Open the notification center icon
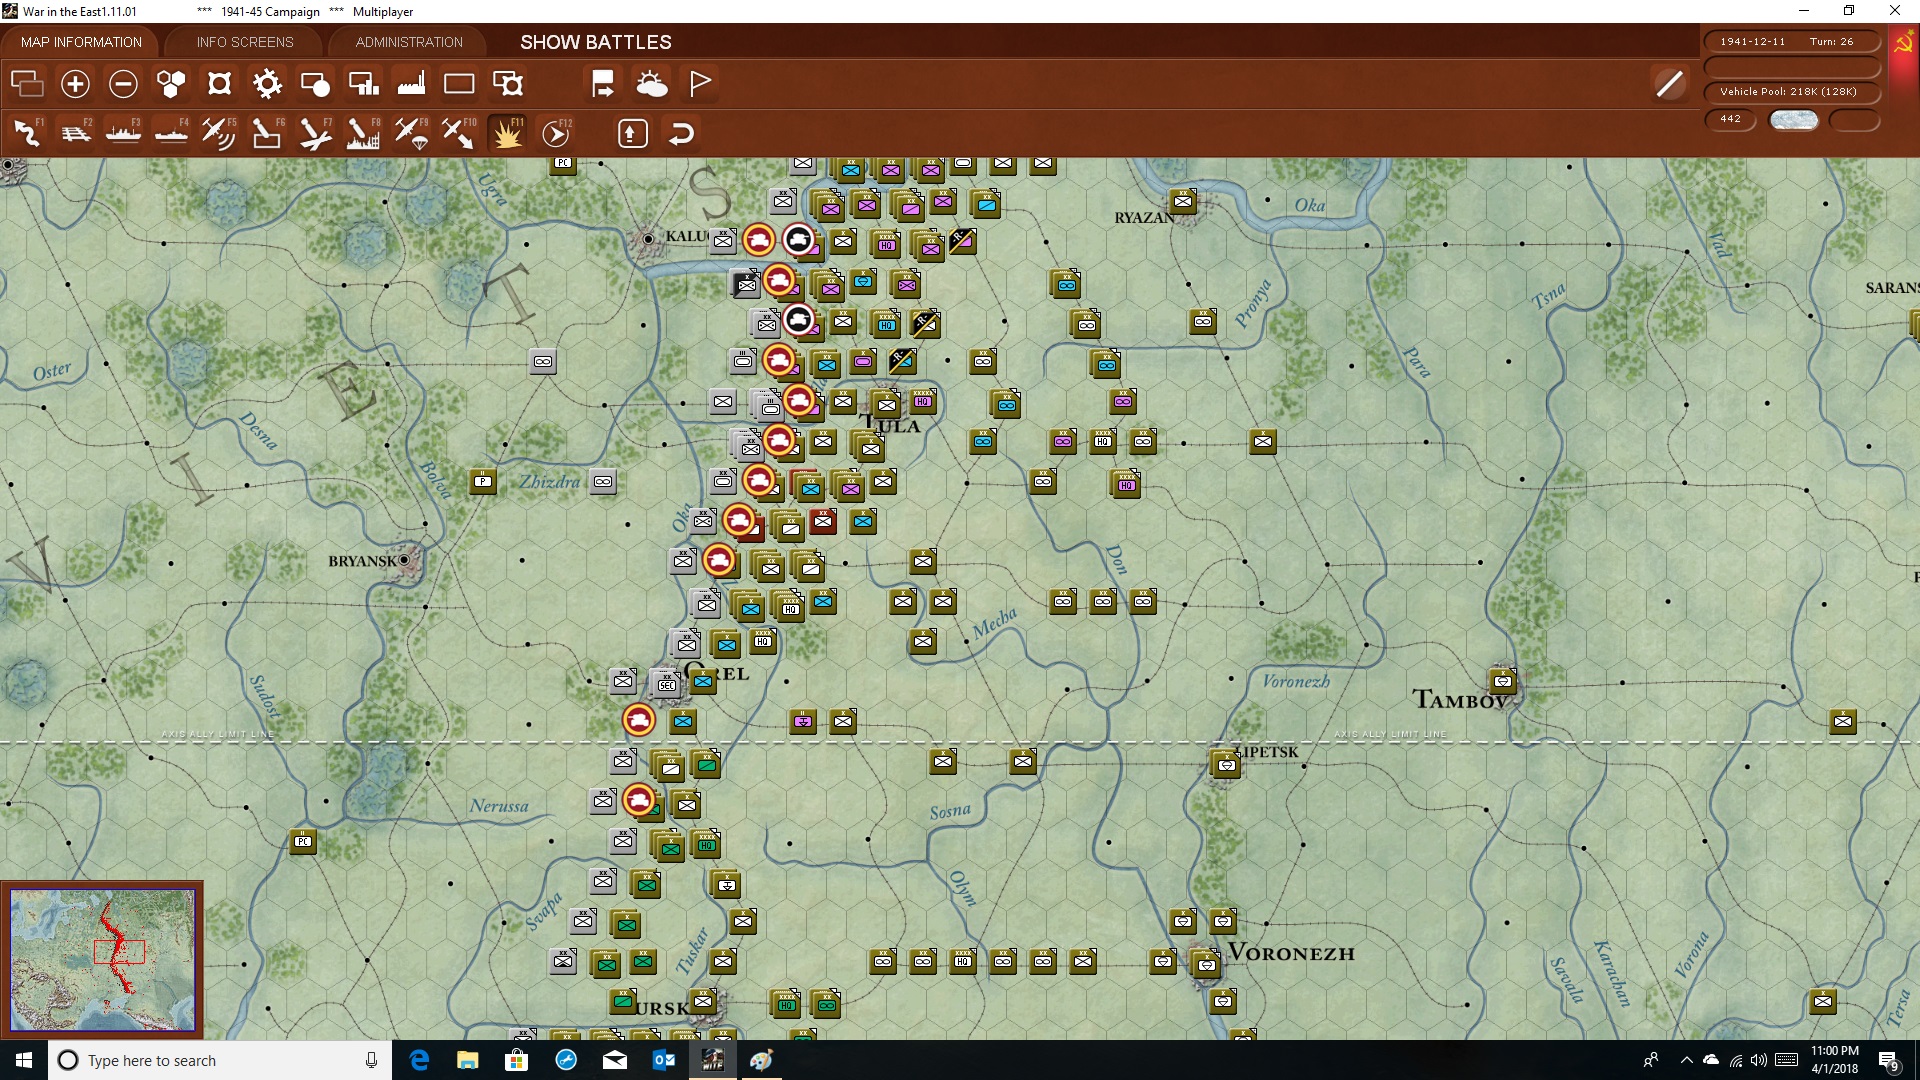 (1889, 1060)
